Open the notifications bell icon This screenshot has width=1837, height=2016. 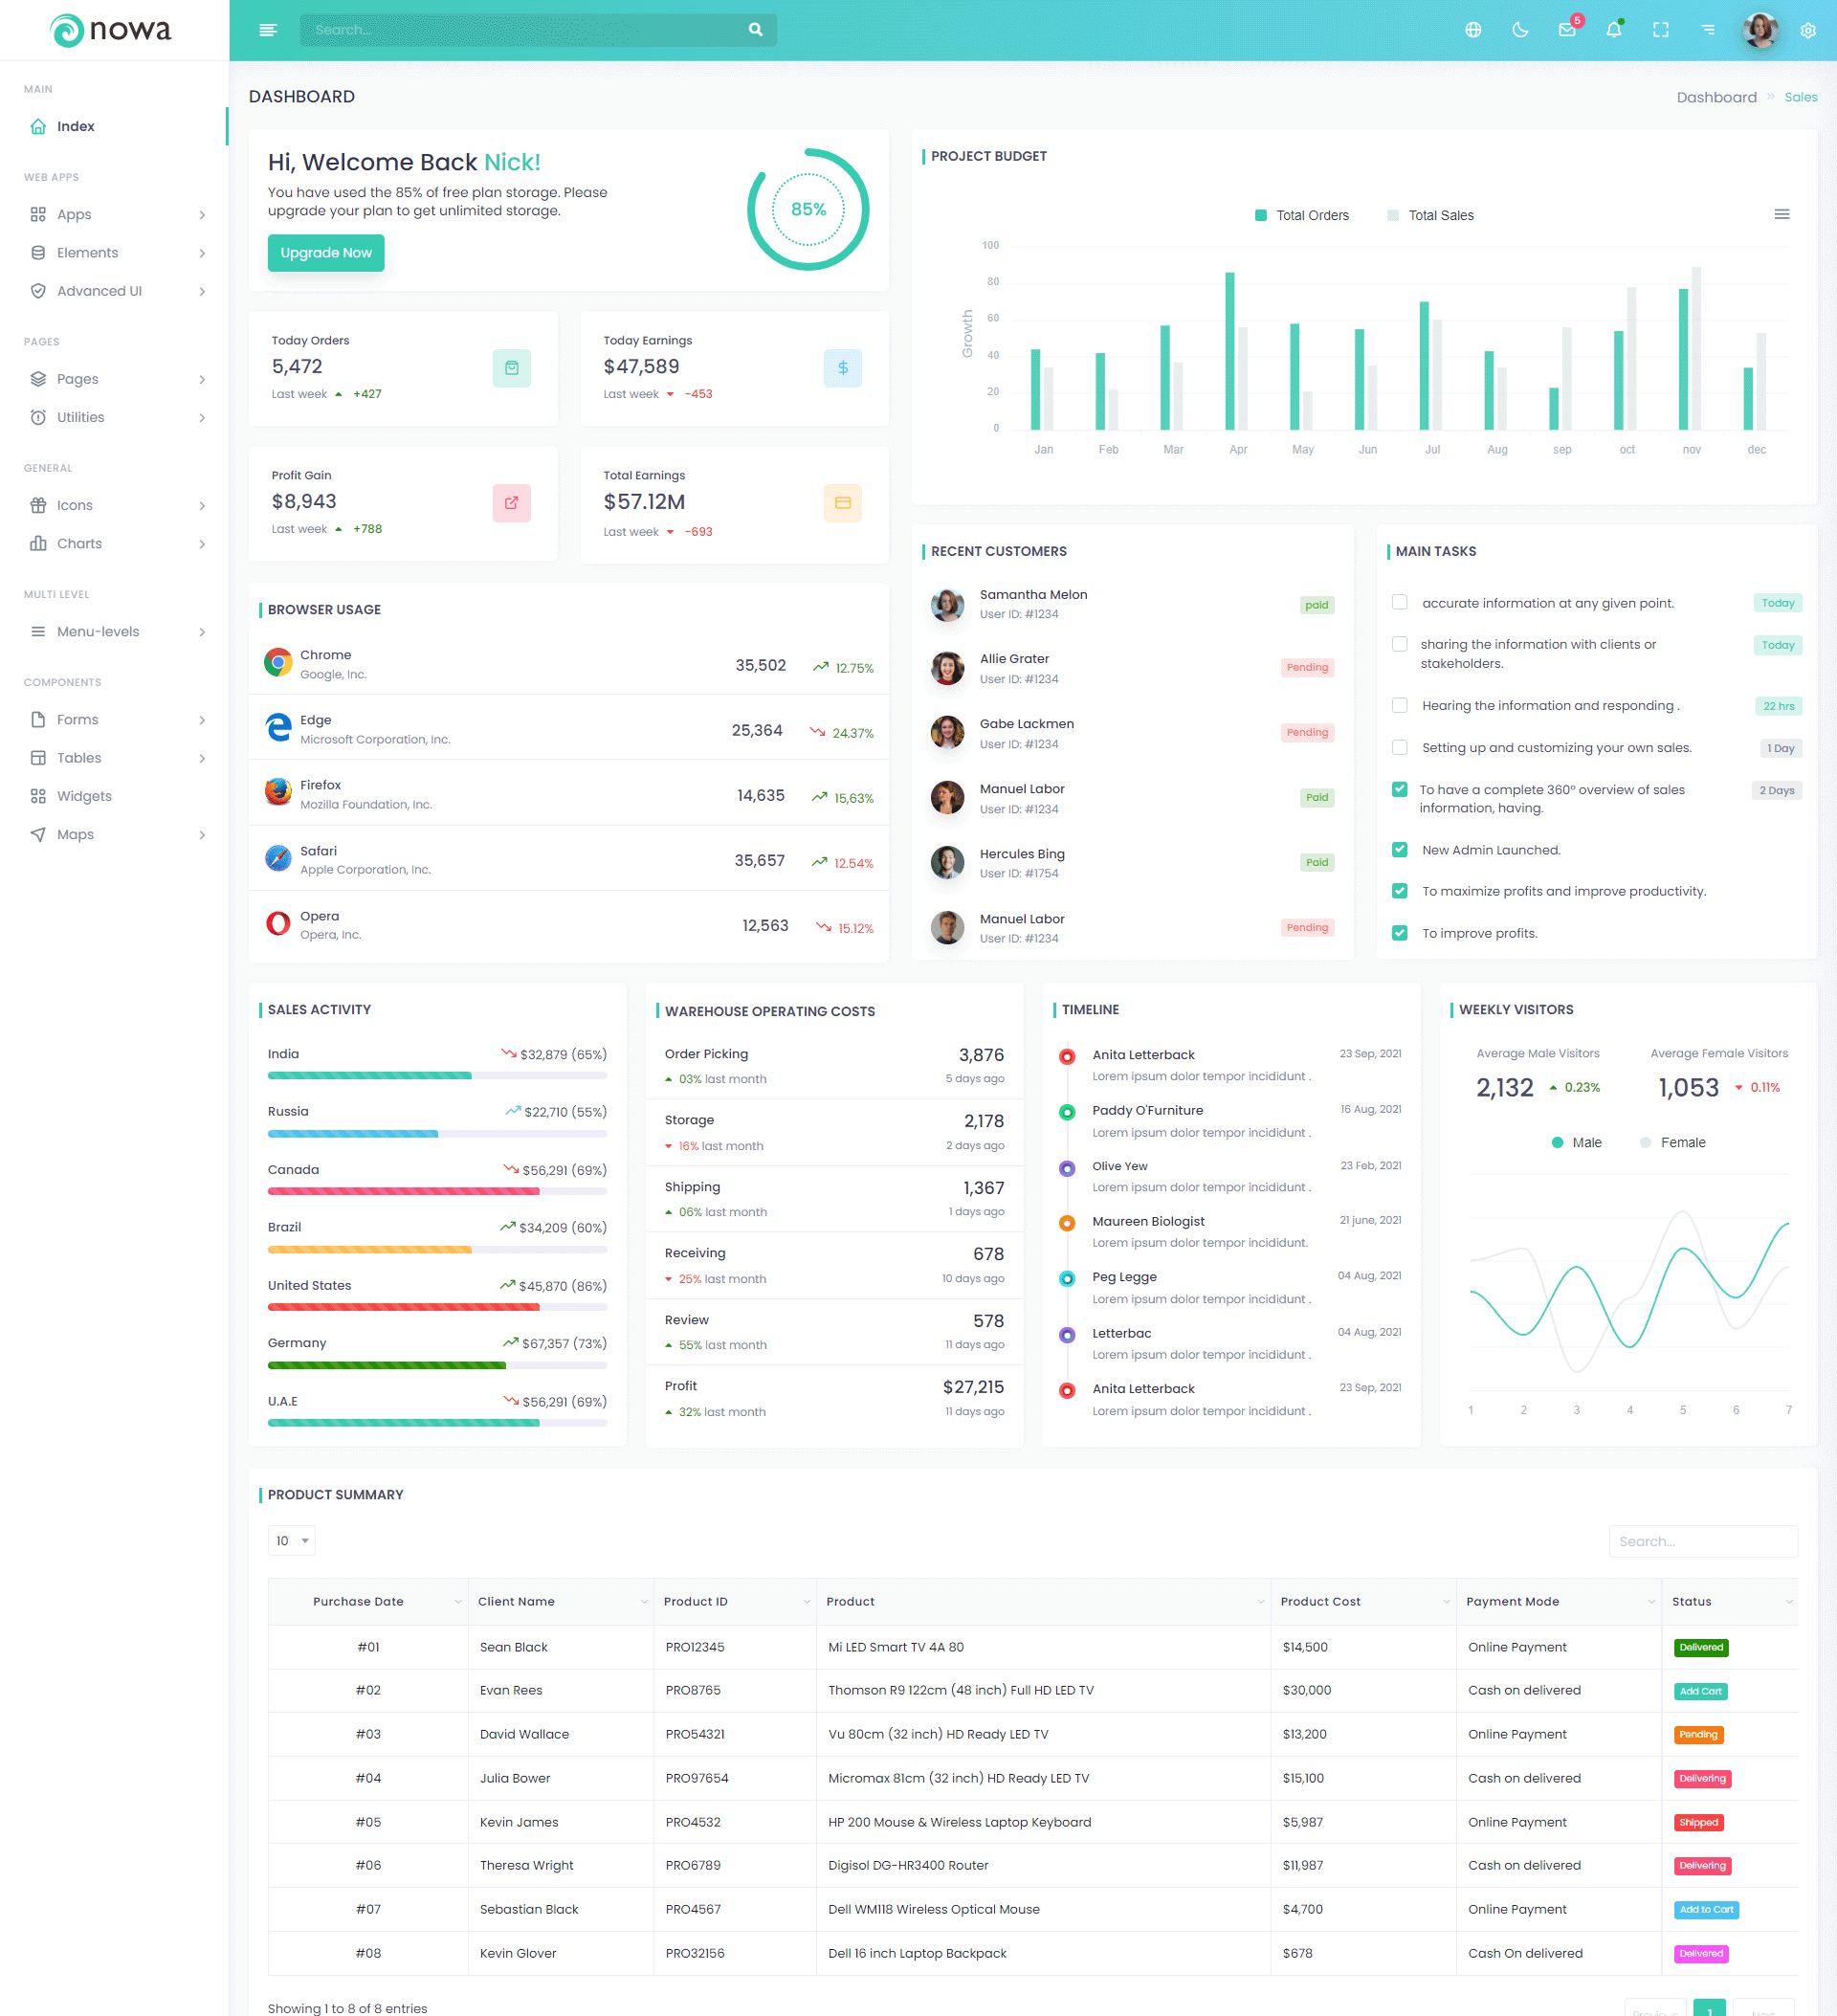pyautogui.click(x=1614, y=30)
